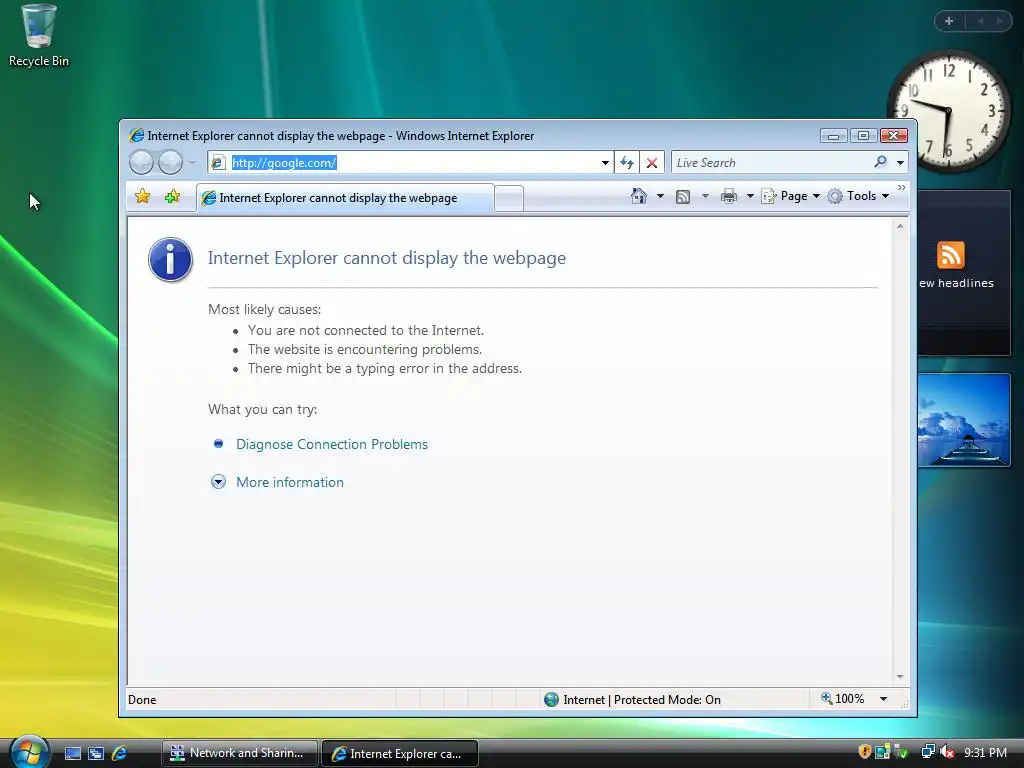Click Show Desktop quick launch icon
This screenshot has height=768, width=1024.
(72, 753)
